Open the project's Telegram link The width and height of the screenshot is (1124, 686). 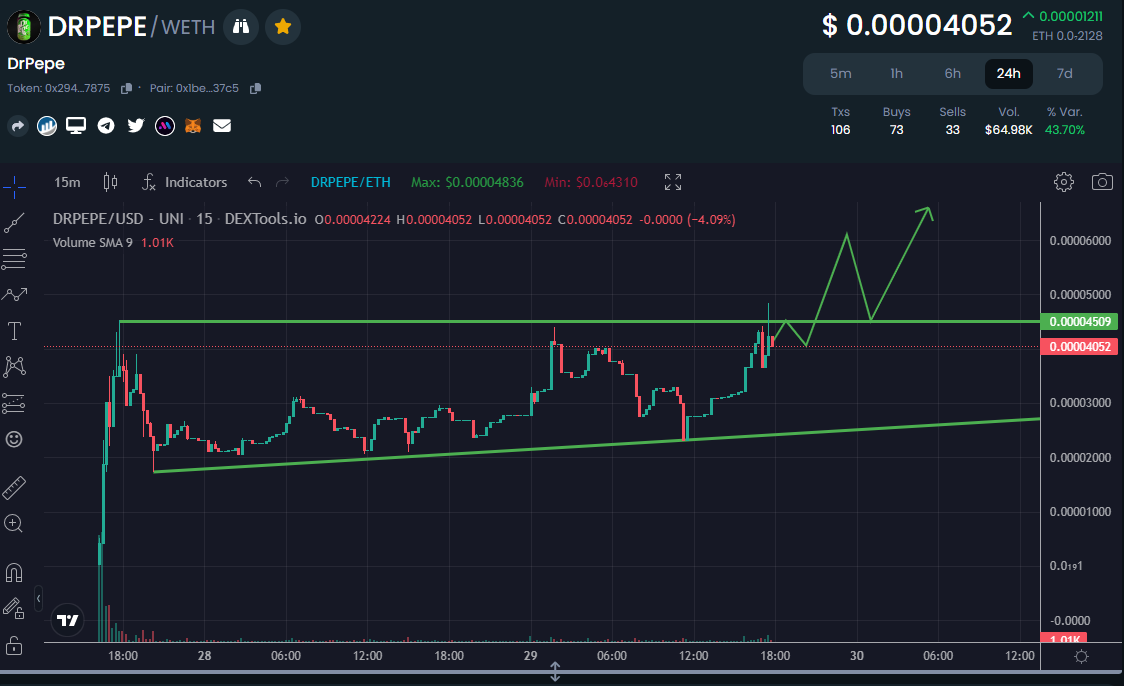(105, 125)
